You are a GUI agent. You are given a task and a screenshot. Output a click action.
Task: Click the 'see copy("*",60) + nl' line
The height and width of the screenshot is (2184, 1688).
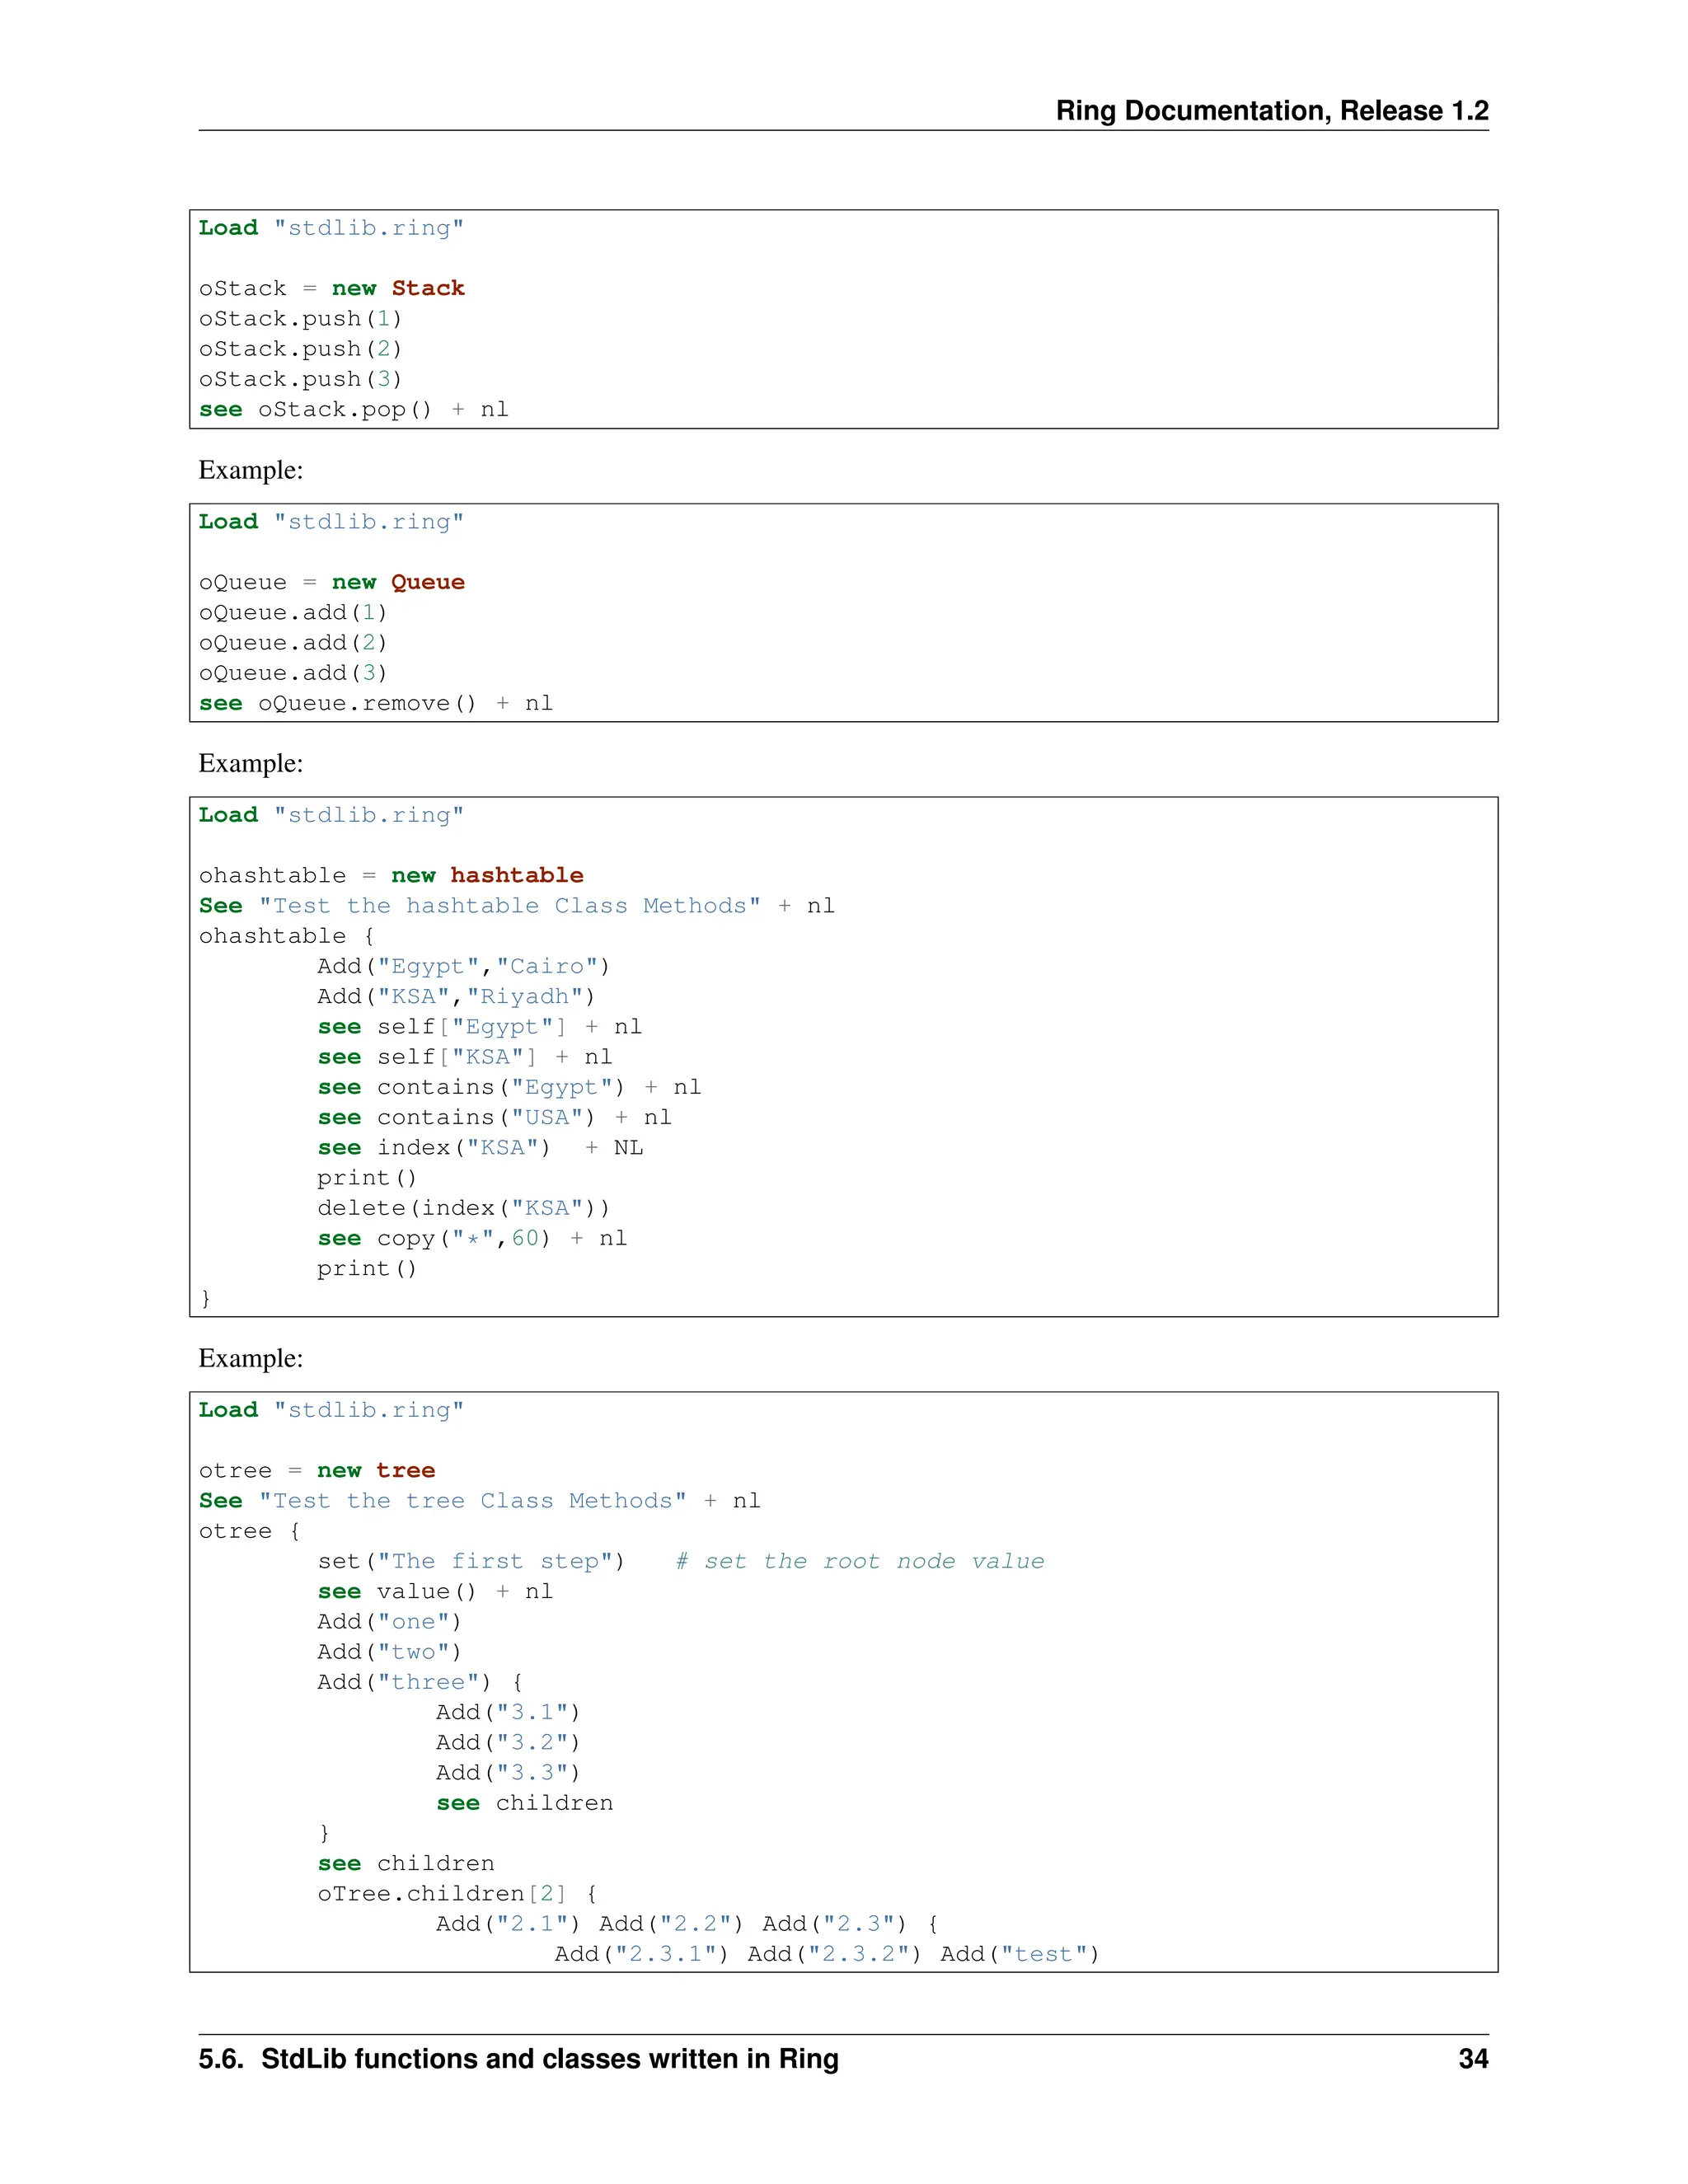click(x=472, y=1239)
